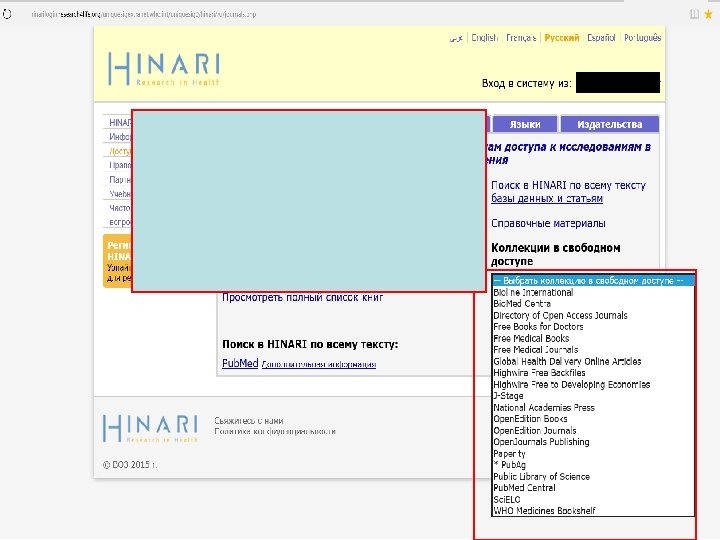Switch language to Português

(642, 38)
